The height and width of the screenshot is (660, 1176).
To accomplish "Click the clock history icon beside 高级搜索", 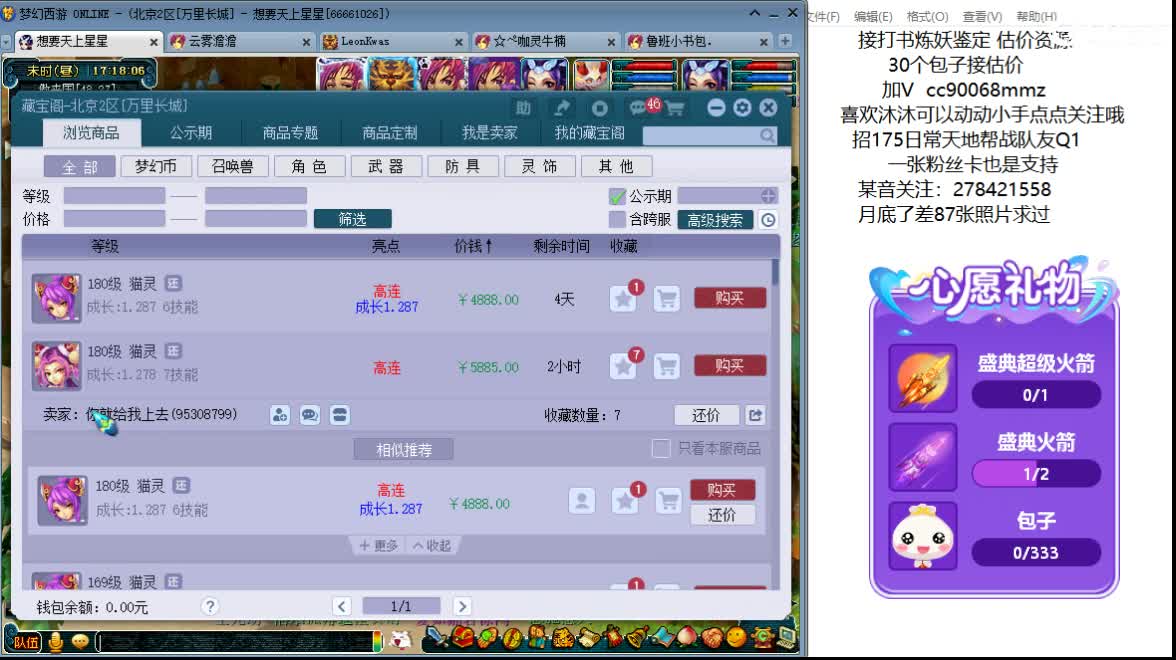I will coord(766,219).
